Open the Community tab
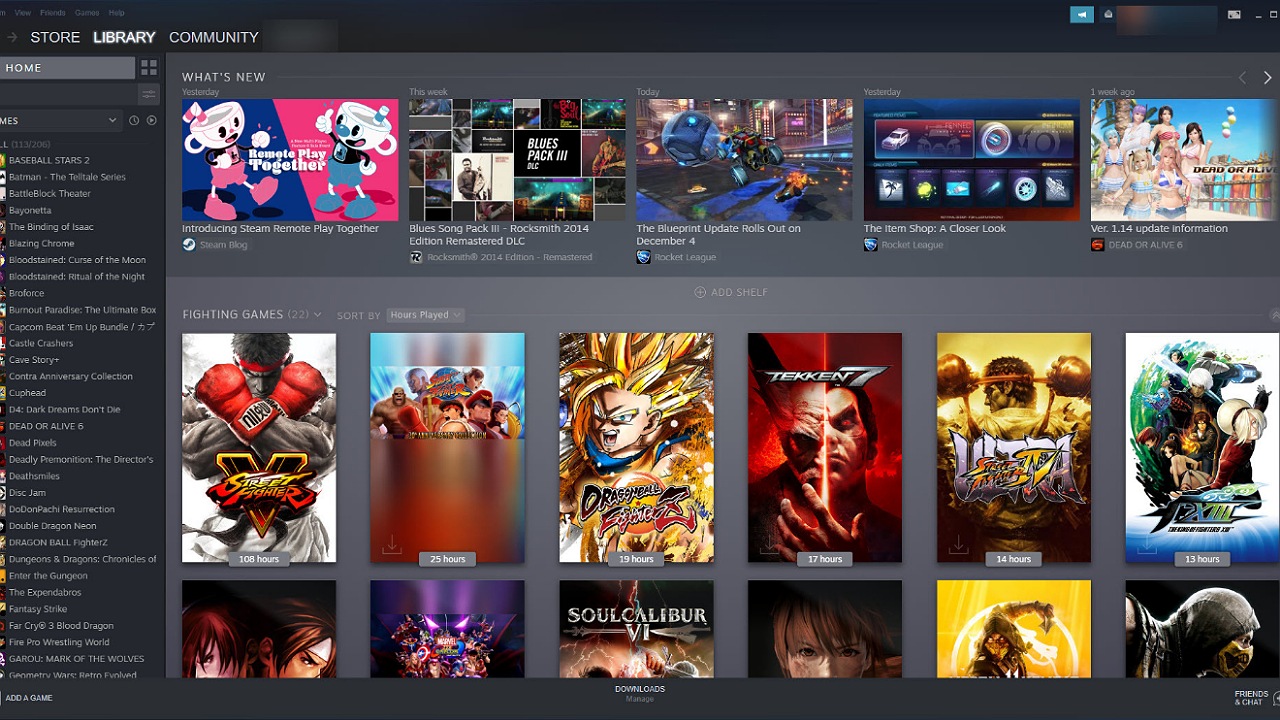The height and width of the screenshot is (720, 1280). click(213, 37)
